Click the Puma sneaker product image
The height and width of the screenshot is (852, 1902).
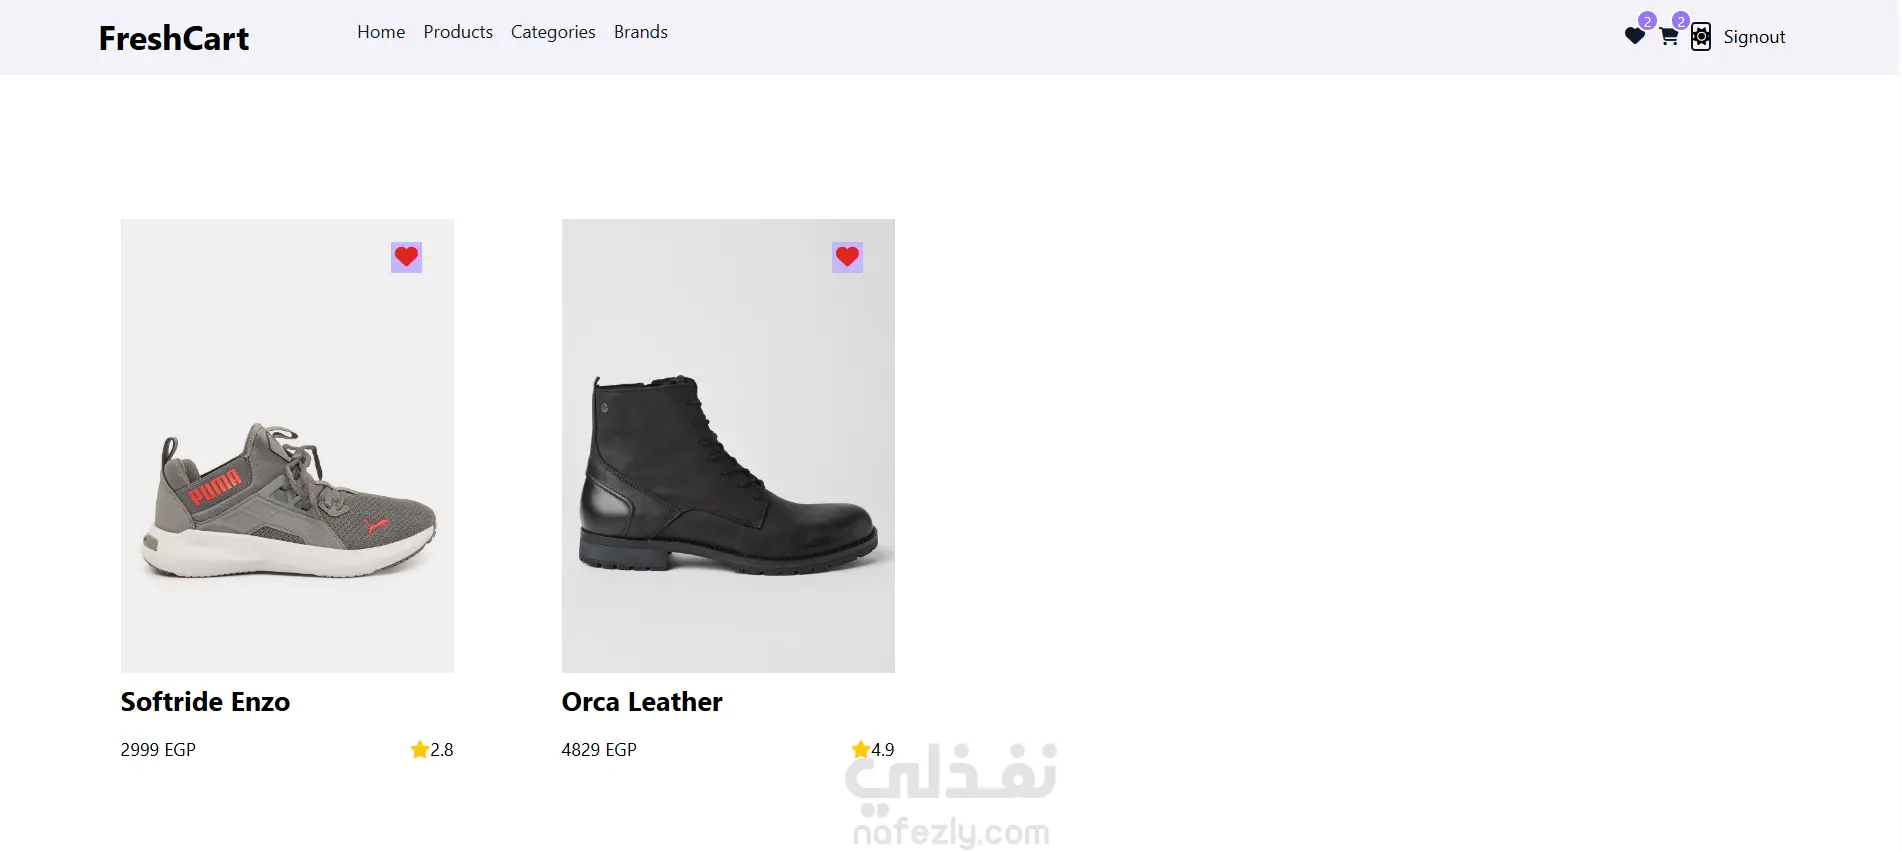click(287, 500)
